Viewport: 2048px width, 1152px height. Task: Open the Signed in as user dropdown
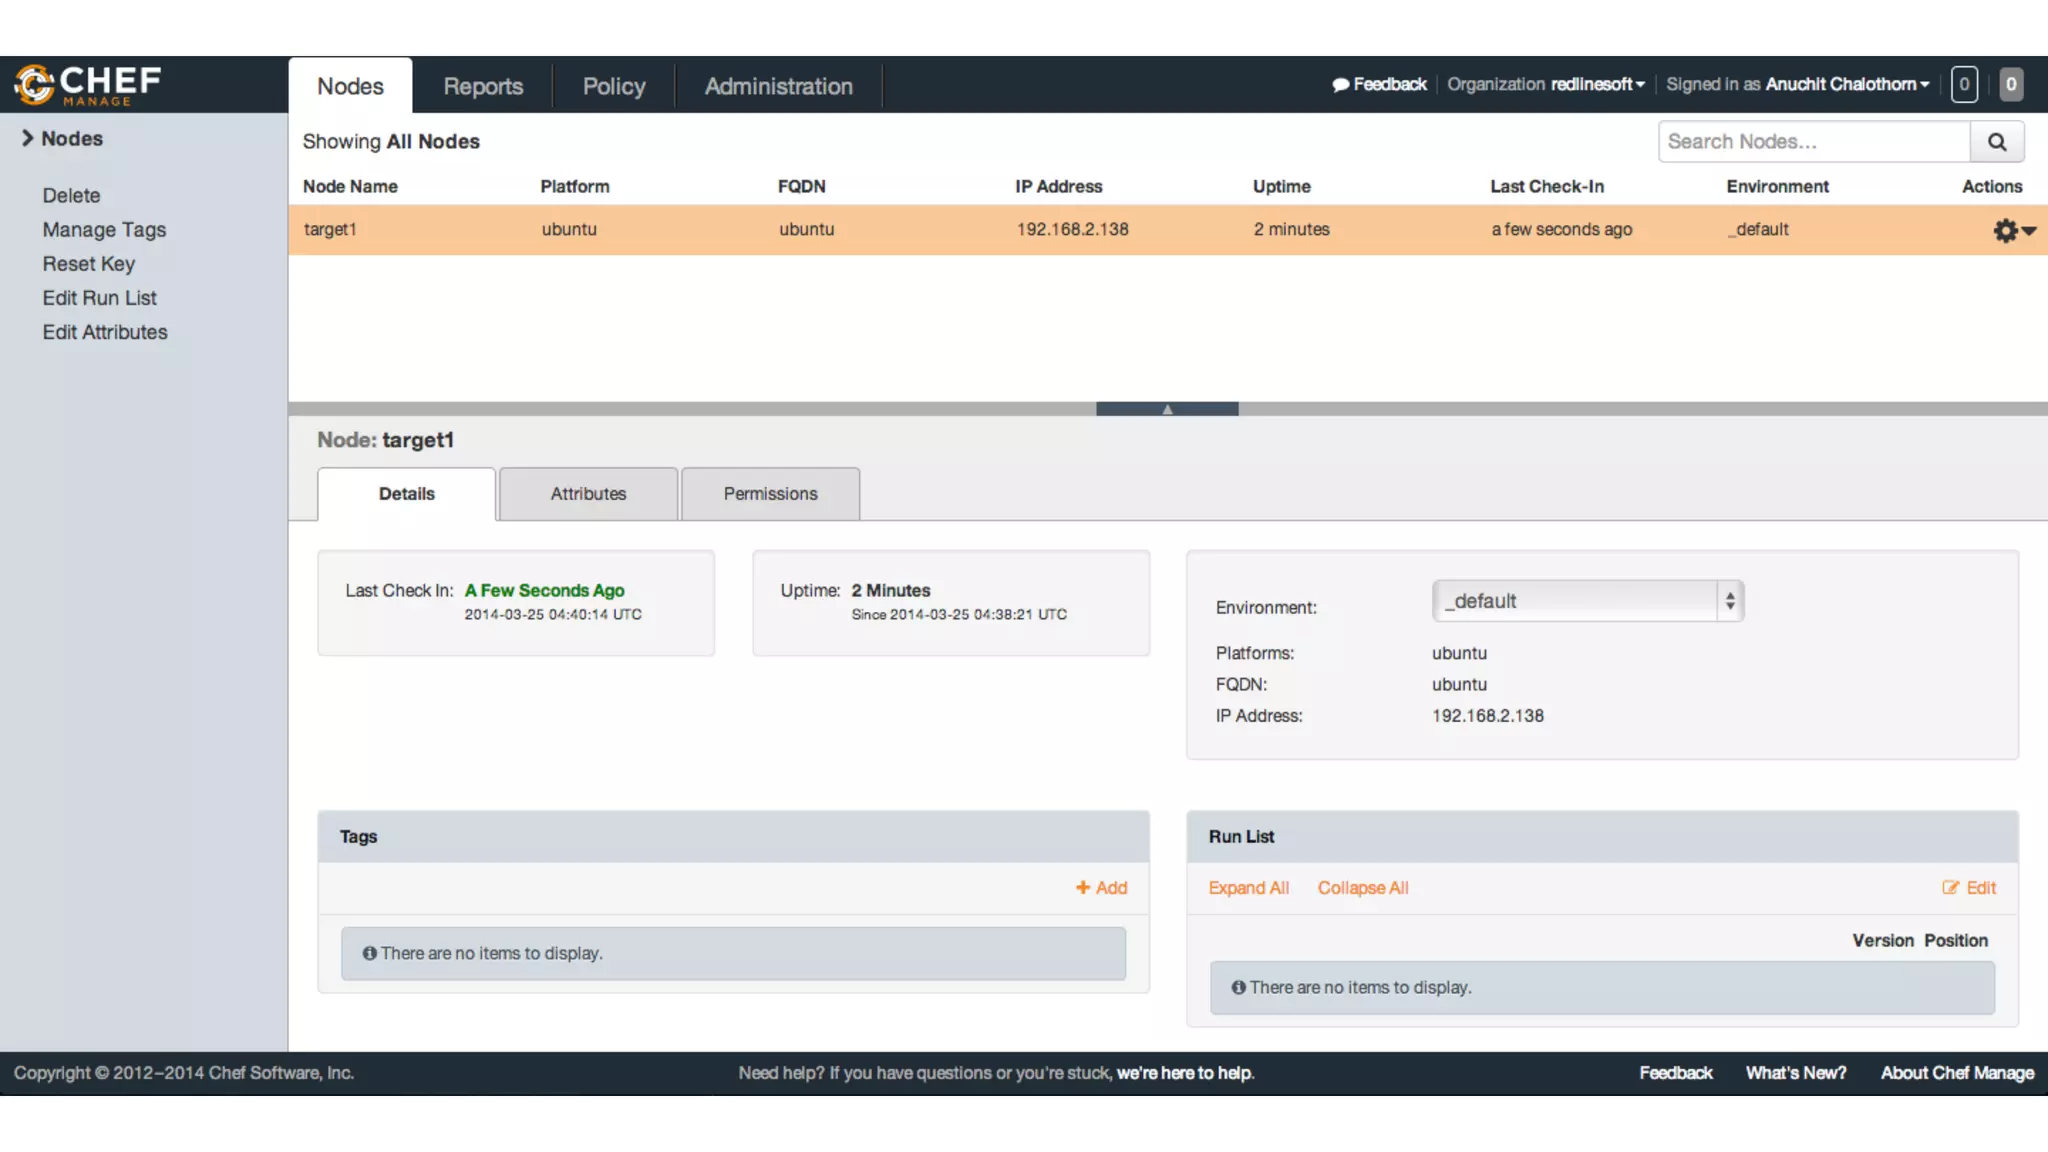[x=1798, y=84]
